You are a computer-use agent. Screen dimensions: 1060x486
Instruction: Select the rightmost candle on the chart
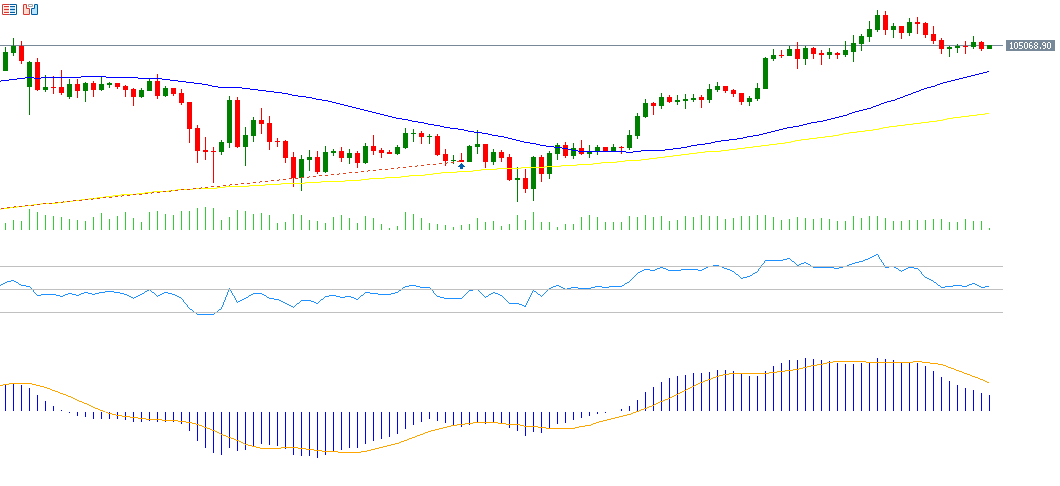coord(989,46)
